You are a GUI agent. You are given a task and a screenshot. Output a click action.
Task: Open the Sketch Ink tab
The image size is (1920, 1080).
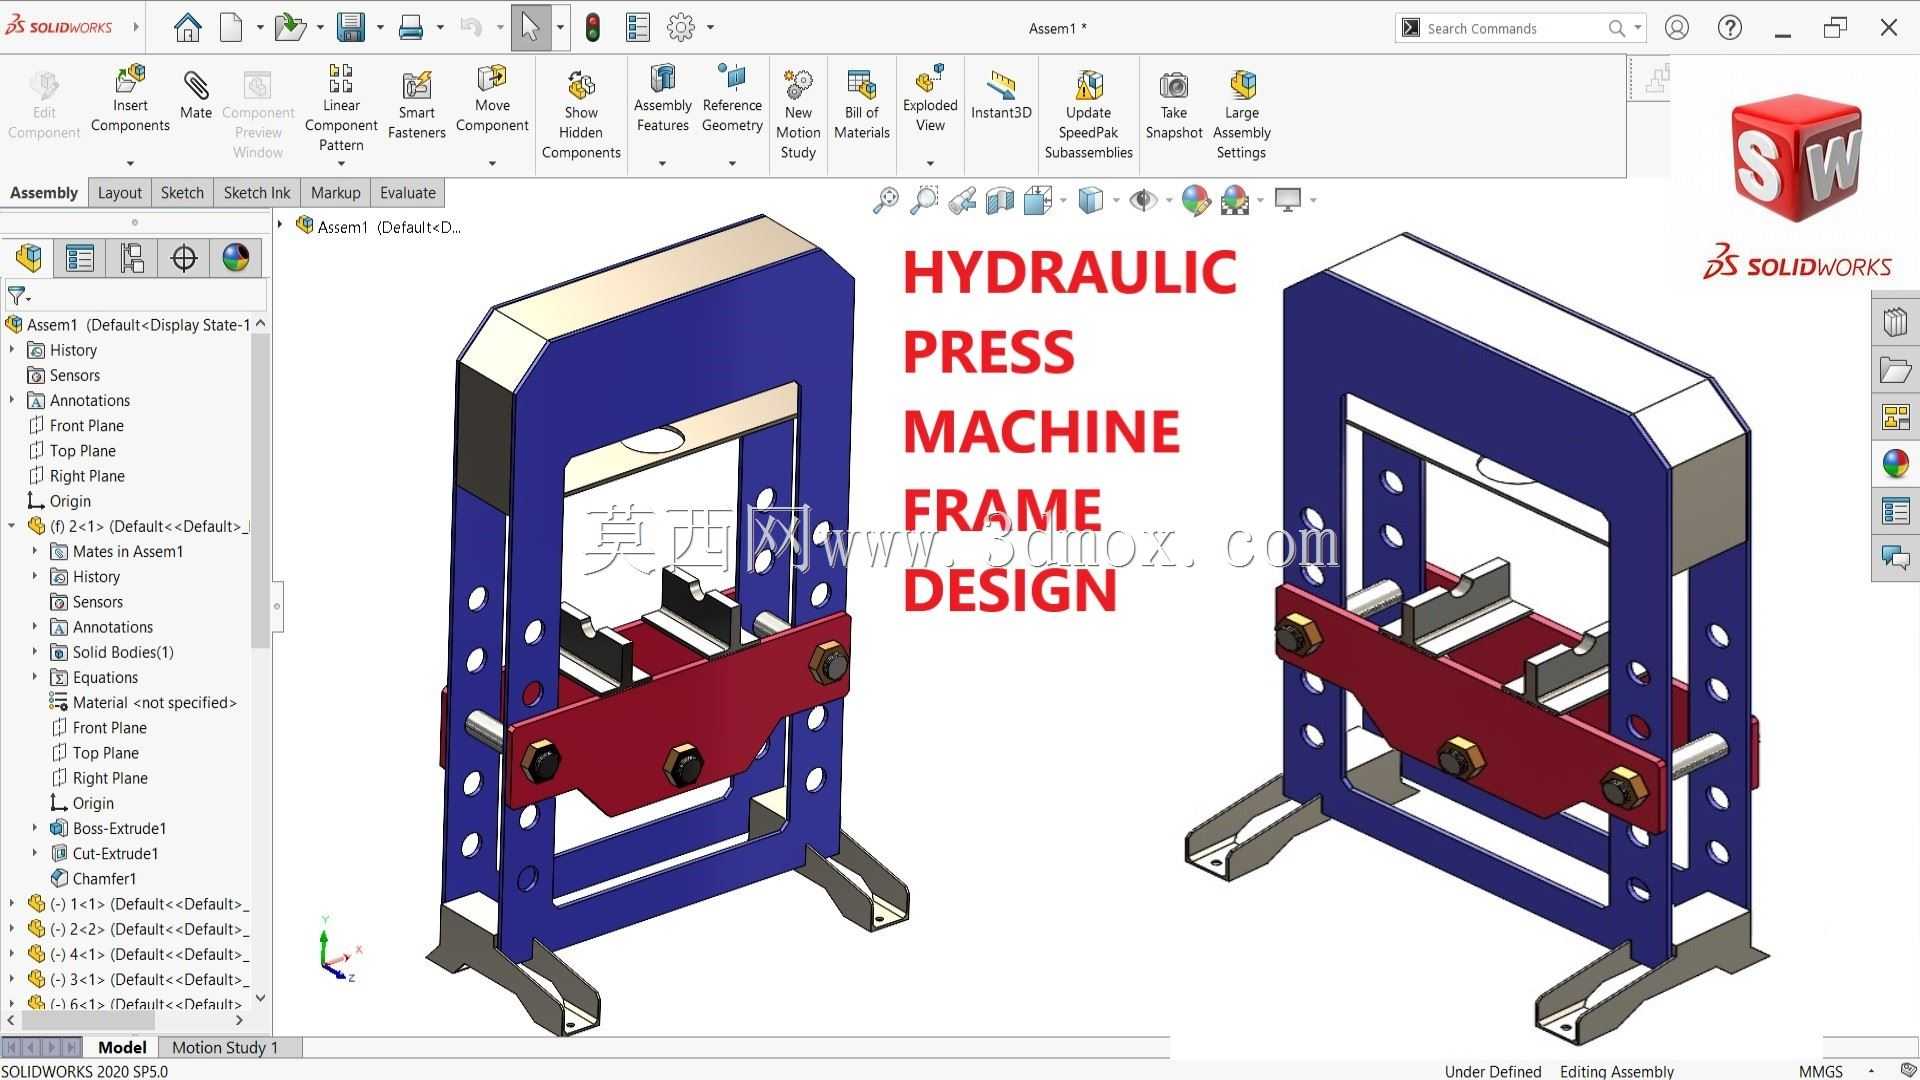click(257, 193)
